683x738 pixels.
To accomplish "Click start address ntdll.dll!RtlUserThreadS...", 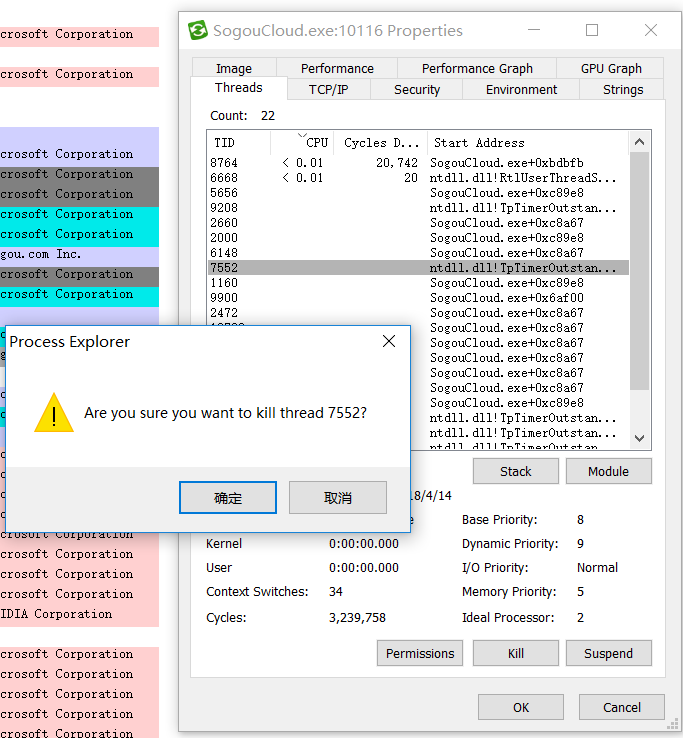I will [x=523, y=178].
